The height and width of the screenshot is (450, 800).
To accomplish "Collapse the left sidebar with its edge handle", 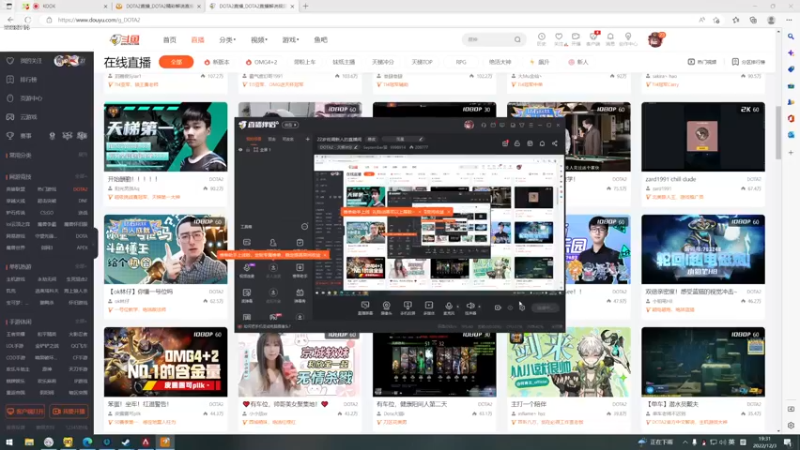I will coord(95,242).
